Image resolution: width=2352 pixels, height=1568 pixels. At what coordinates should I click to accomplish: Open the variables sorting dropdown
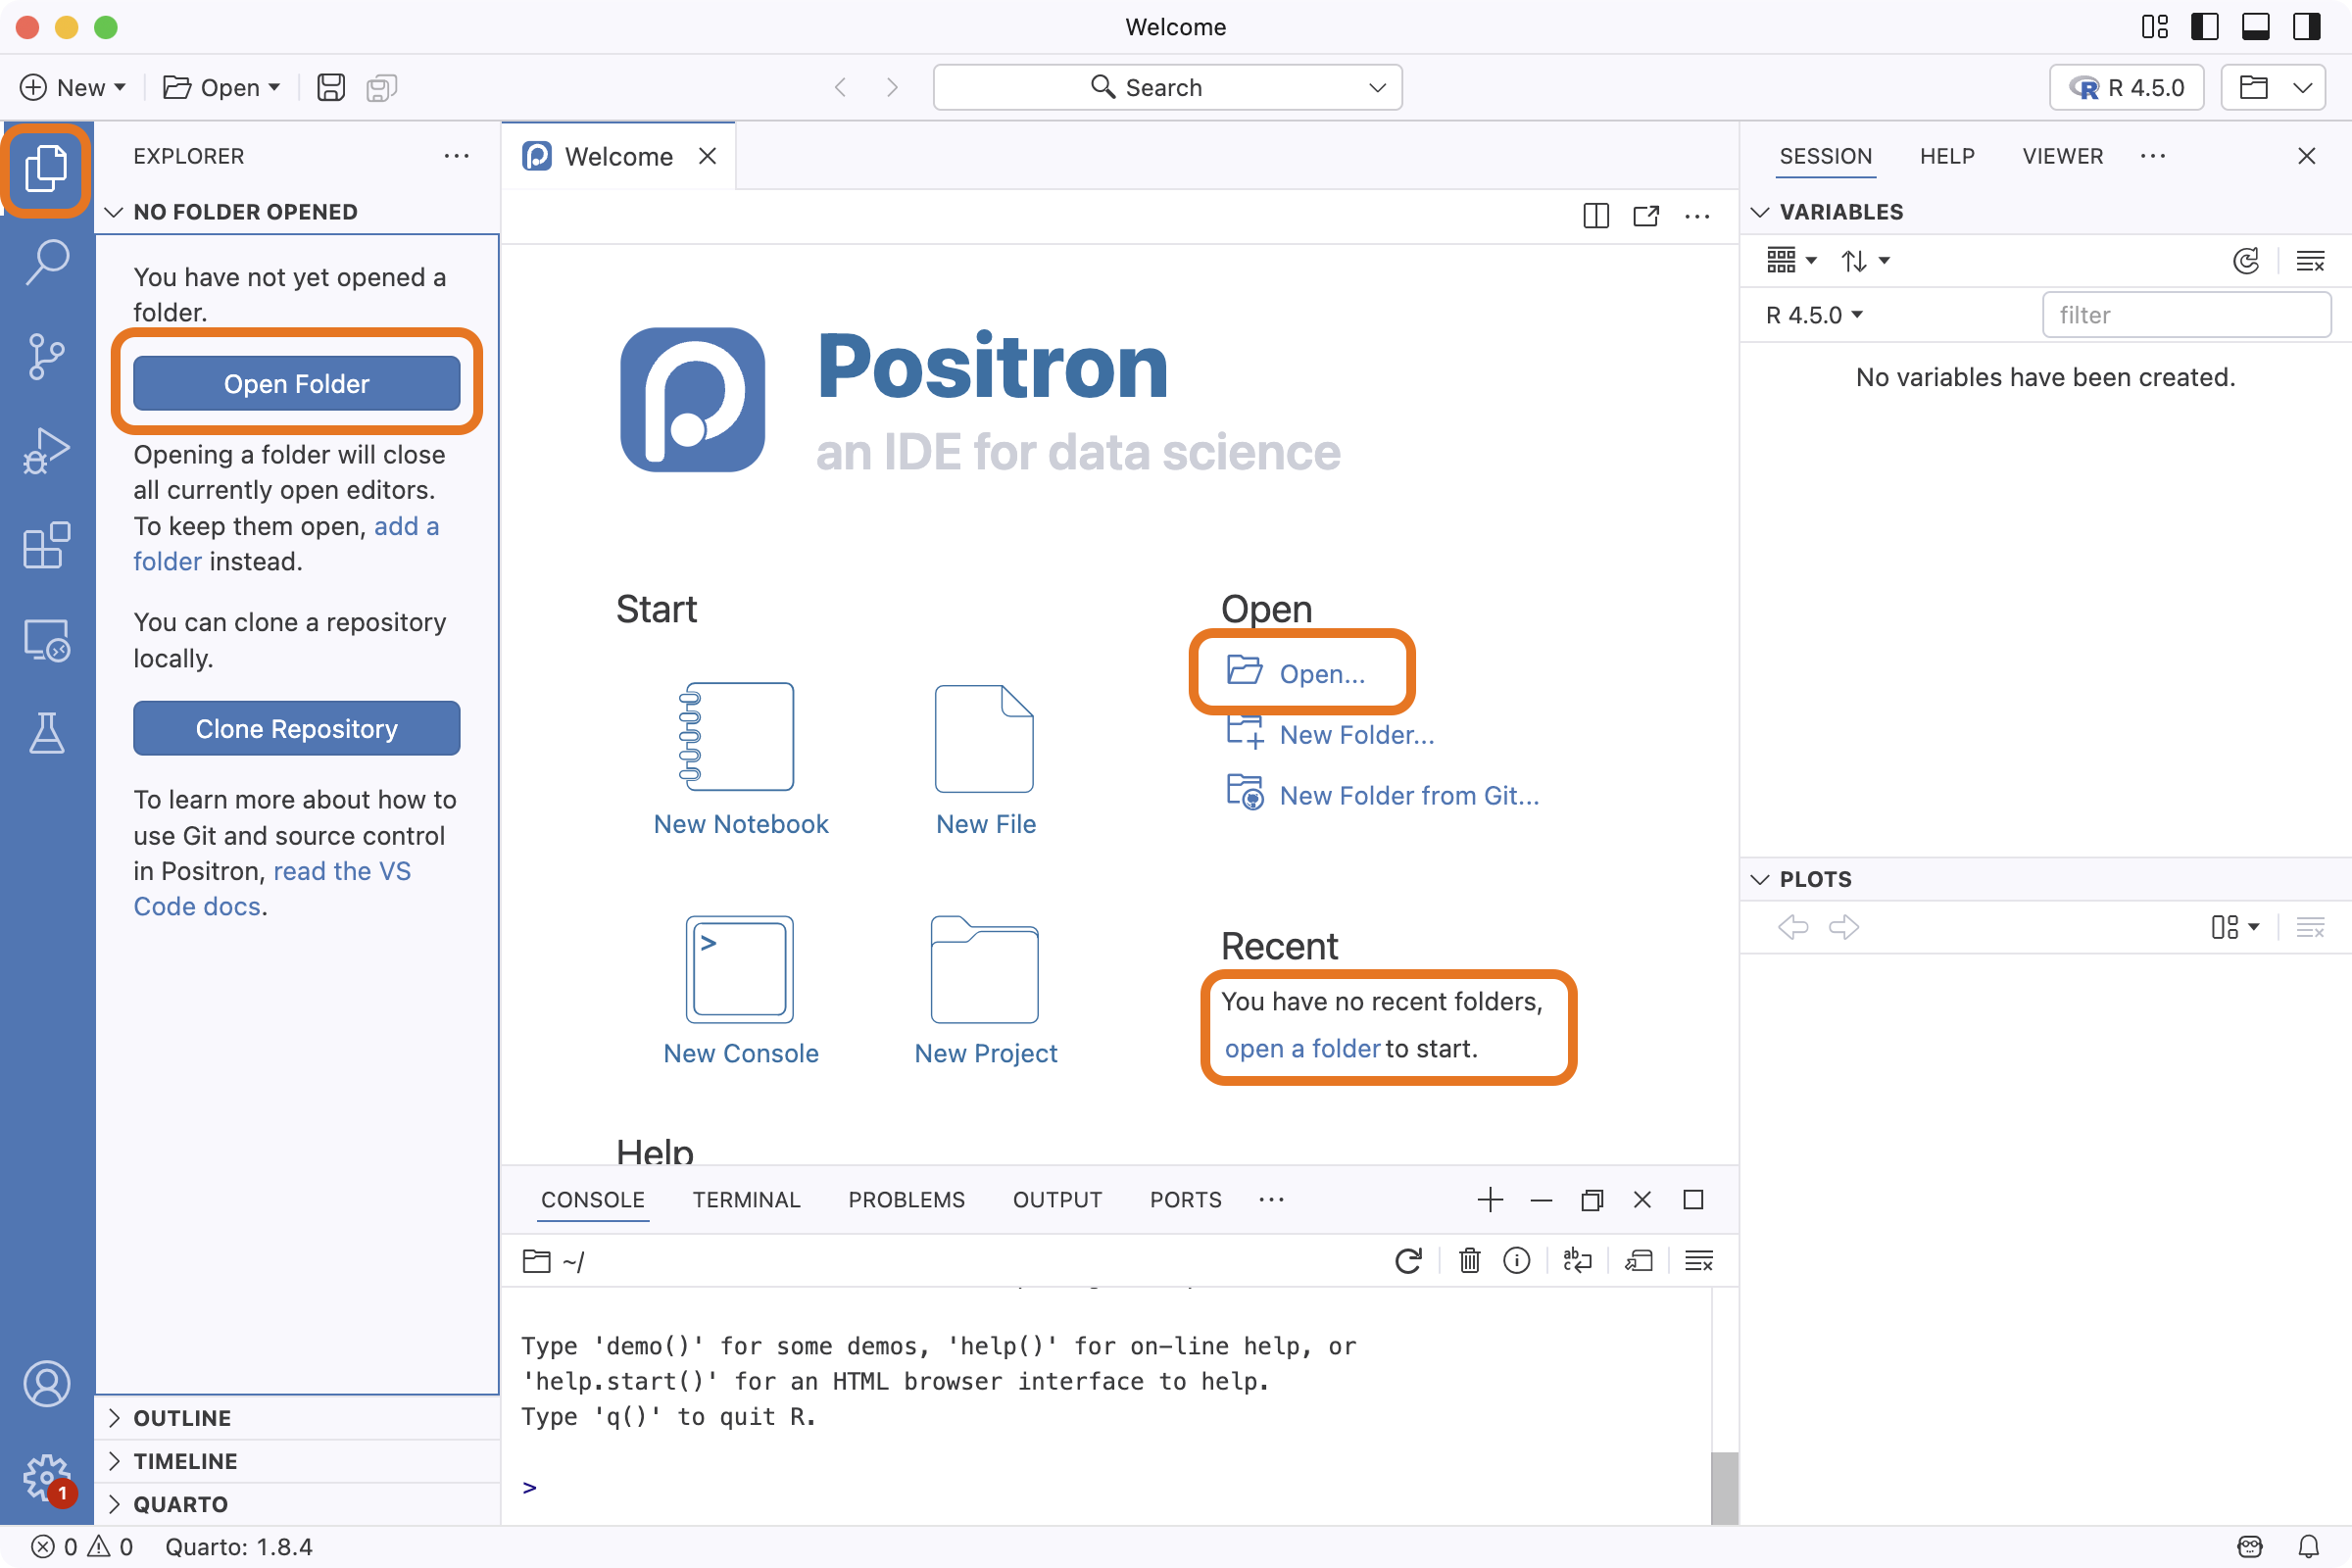point(1865,261)
